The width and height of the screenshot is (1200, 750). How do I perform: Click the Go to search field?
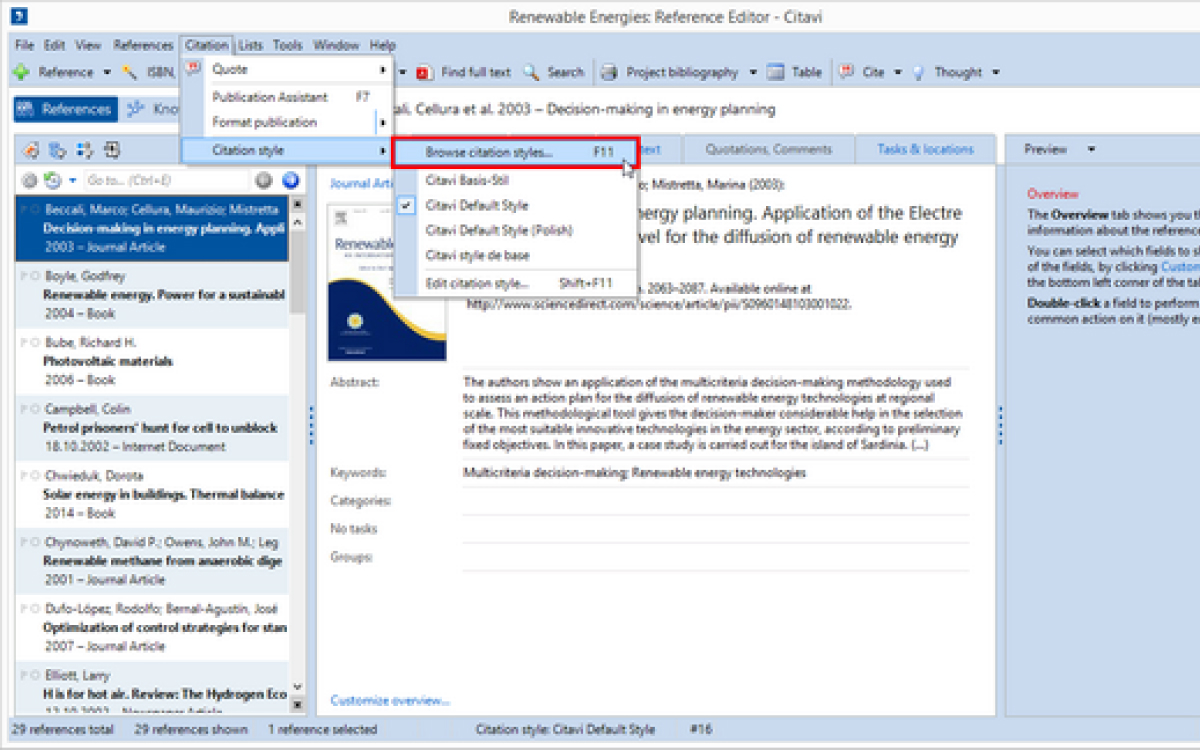pos(165,181)
